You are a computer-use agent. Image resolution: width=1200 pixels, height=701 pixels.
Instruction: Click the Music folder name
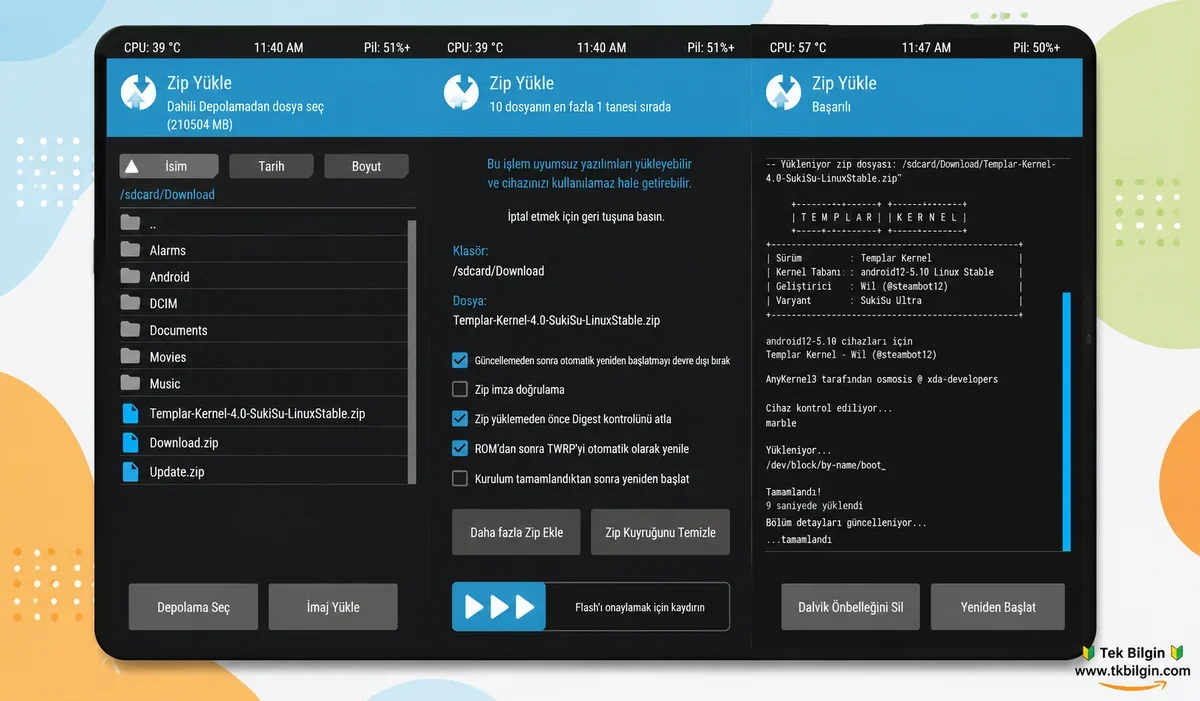click(x=165, y=384)
